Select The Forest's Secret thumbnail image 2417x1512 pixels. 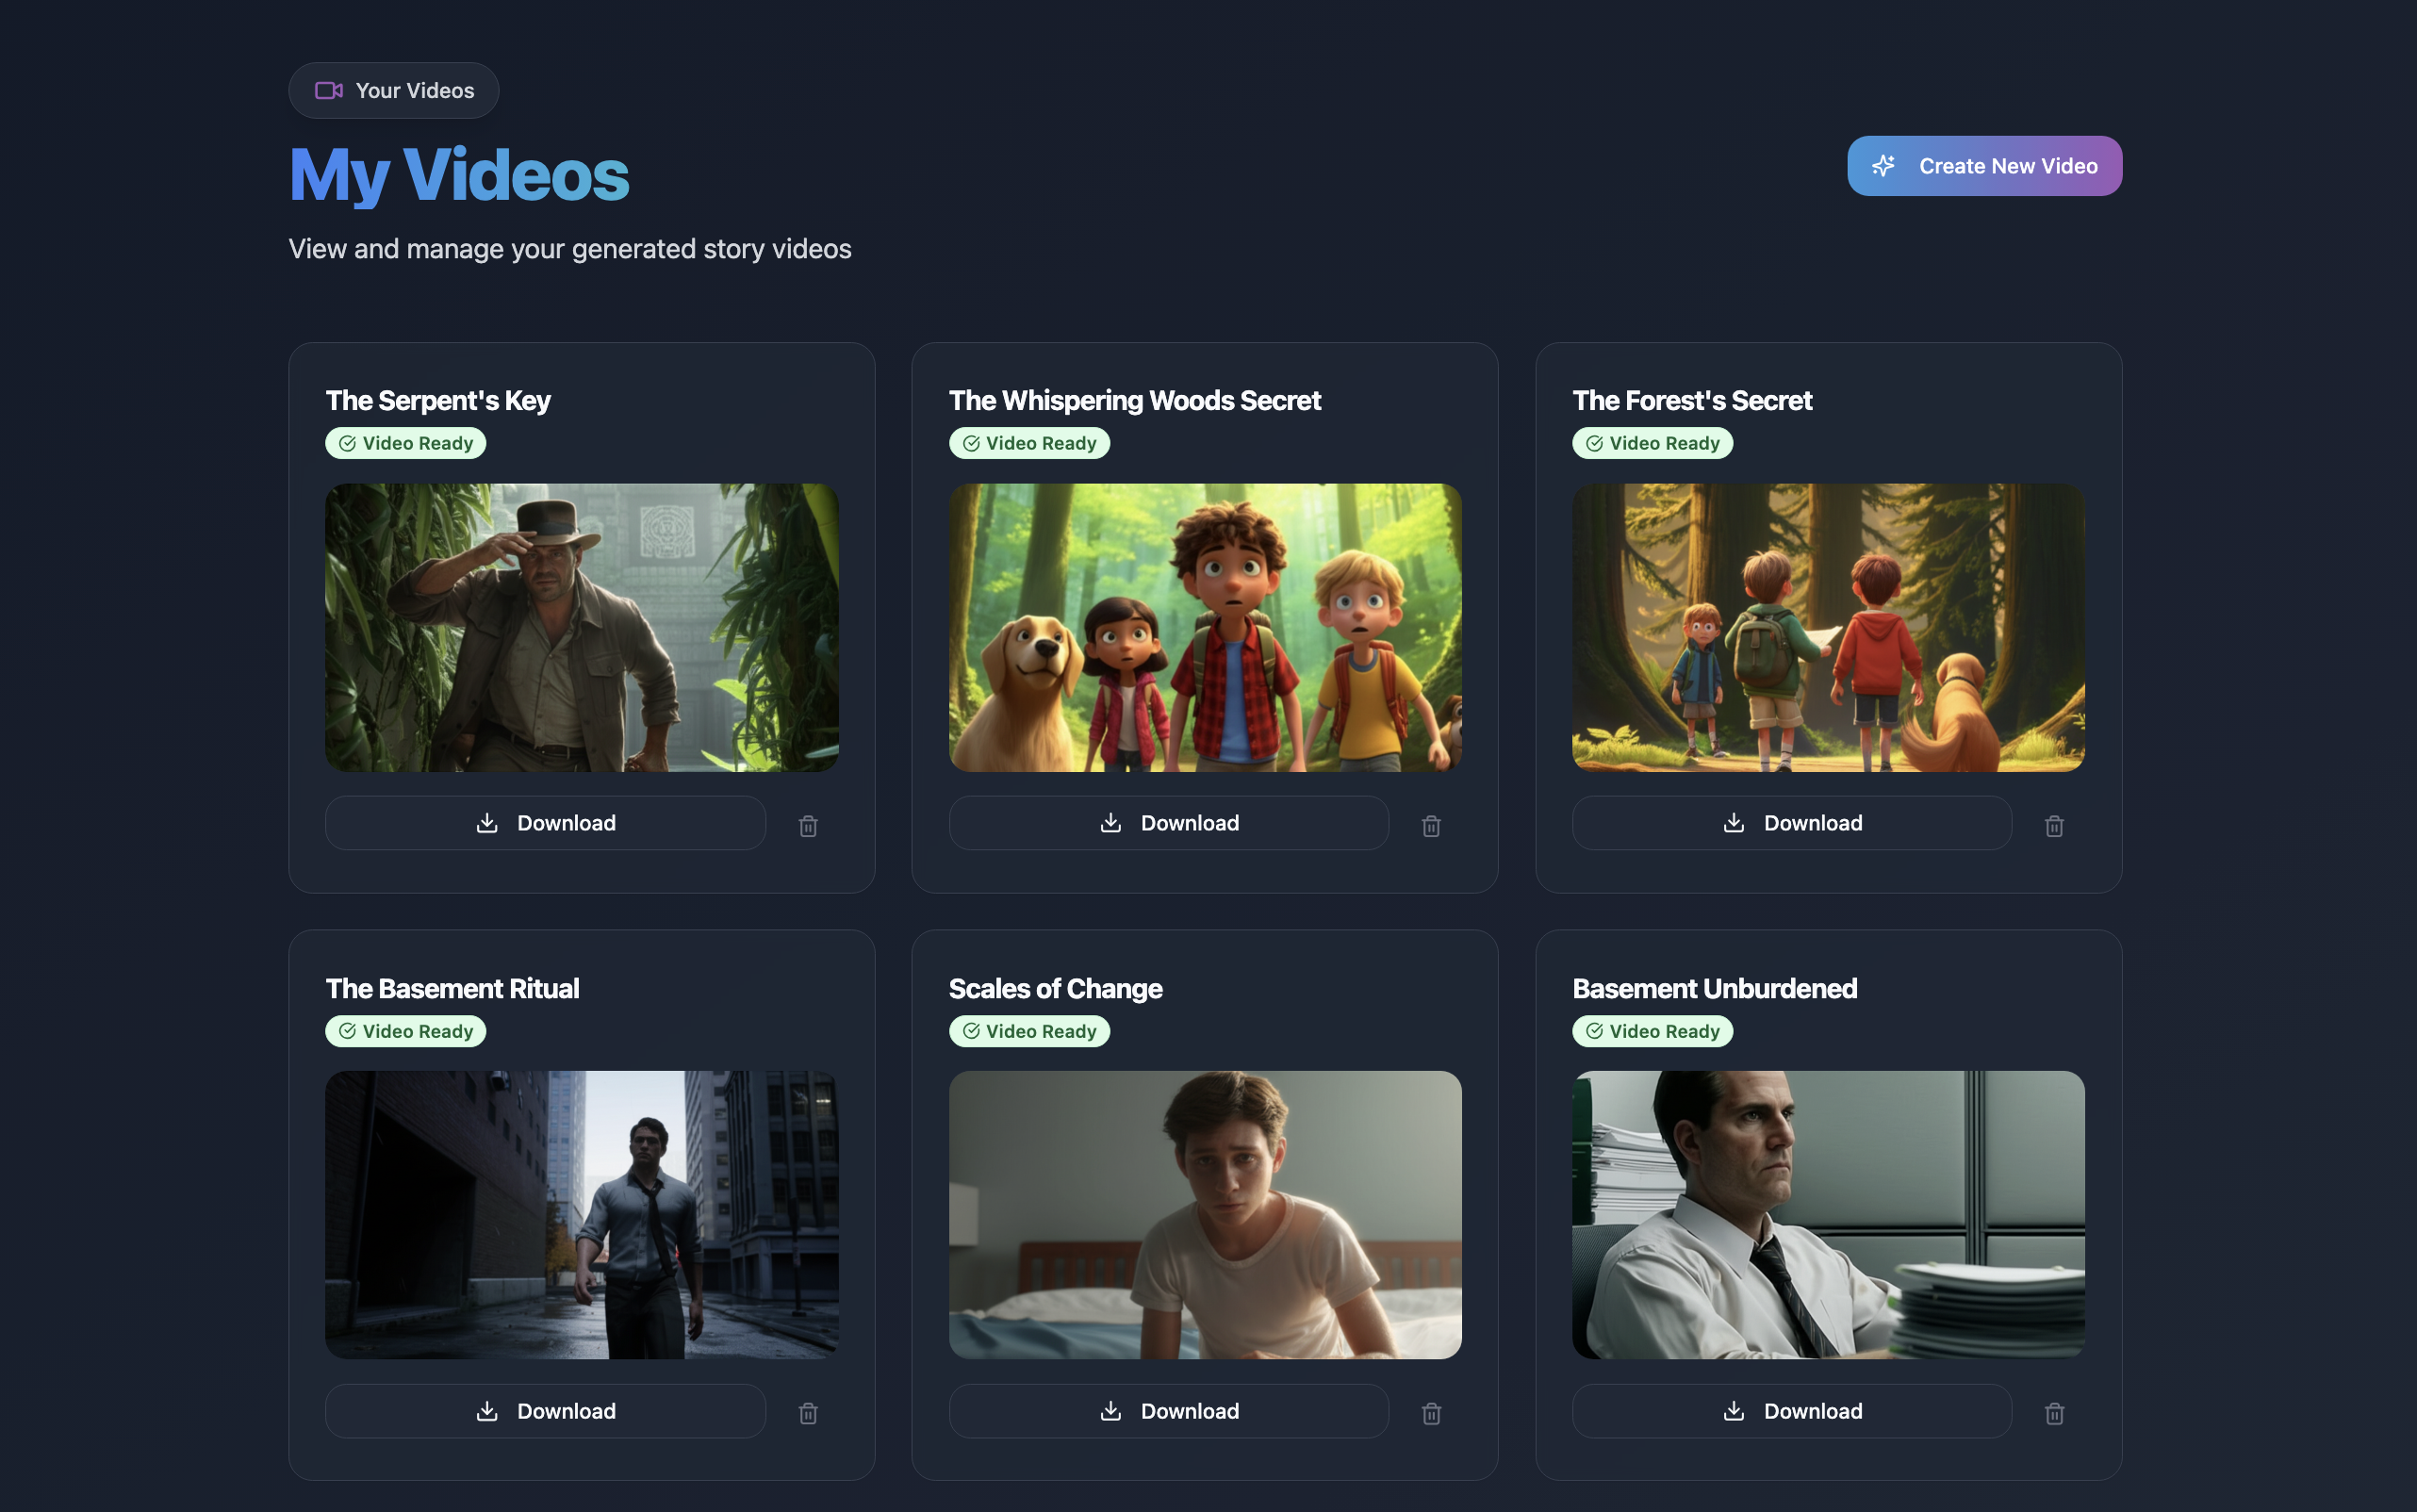tap(1827, 627)
